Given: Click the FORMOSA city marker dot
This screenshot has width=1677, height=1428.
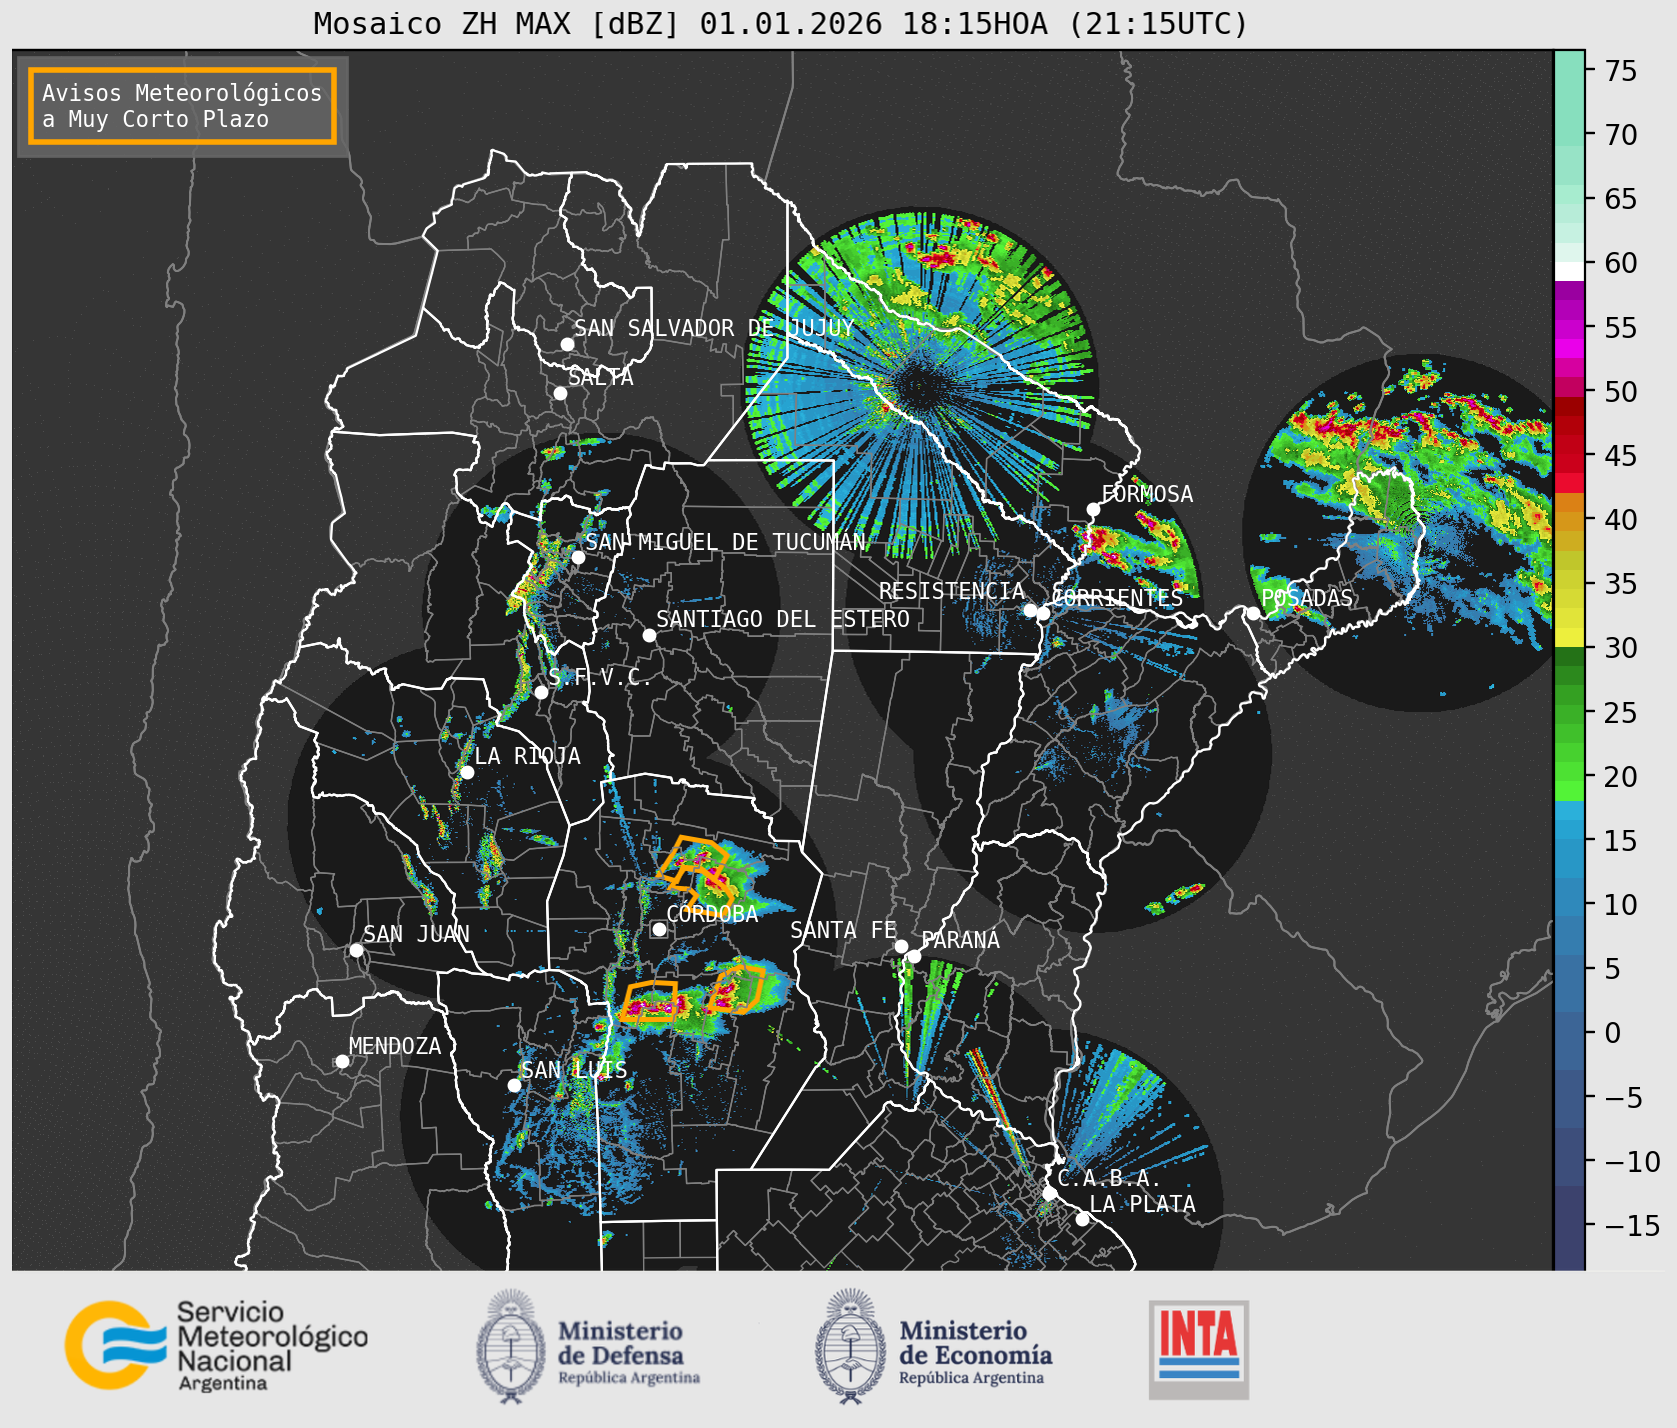Looking at the screenshot, I should (x=1093, y=509).
